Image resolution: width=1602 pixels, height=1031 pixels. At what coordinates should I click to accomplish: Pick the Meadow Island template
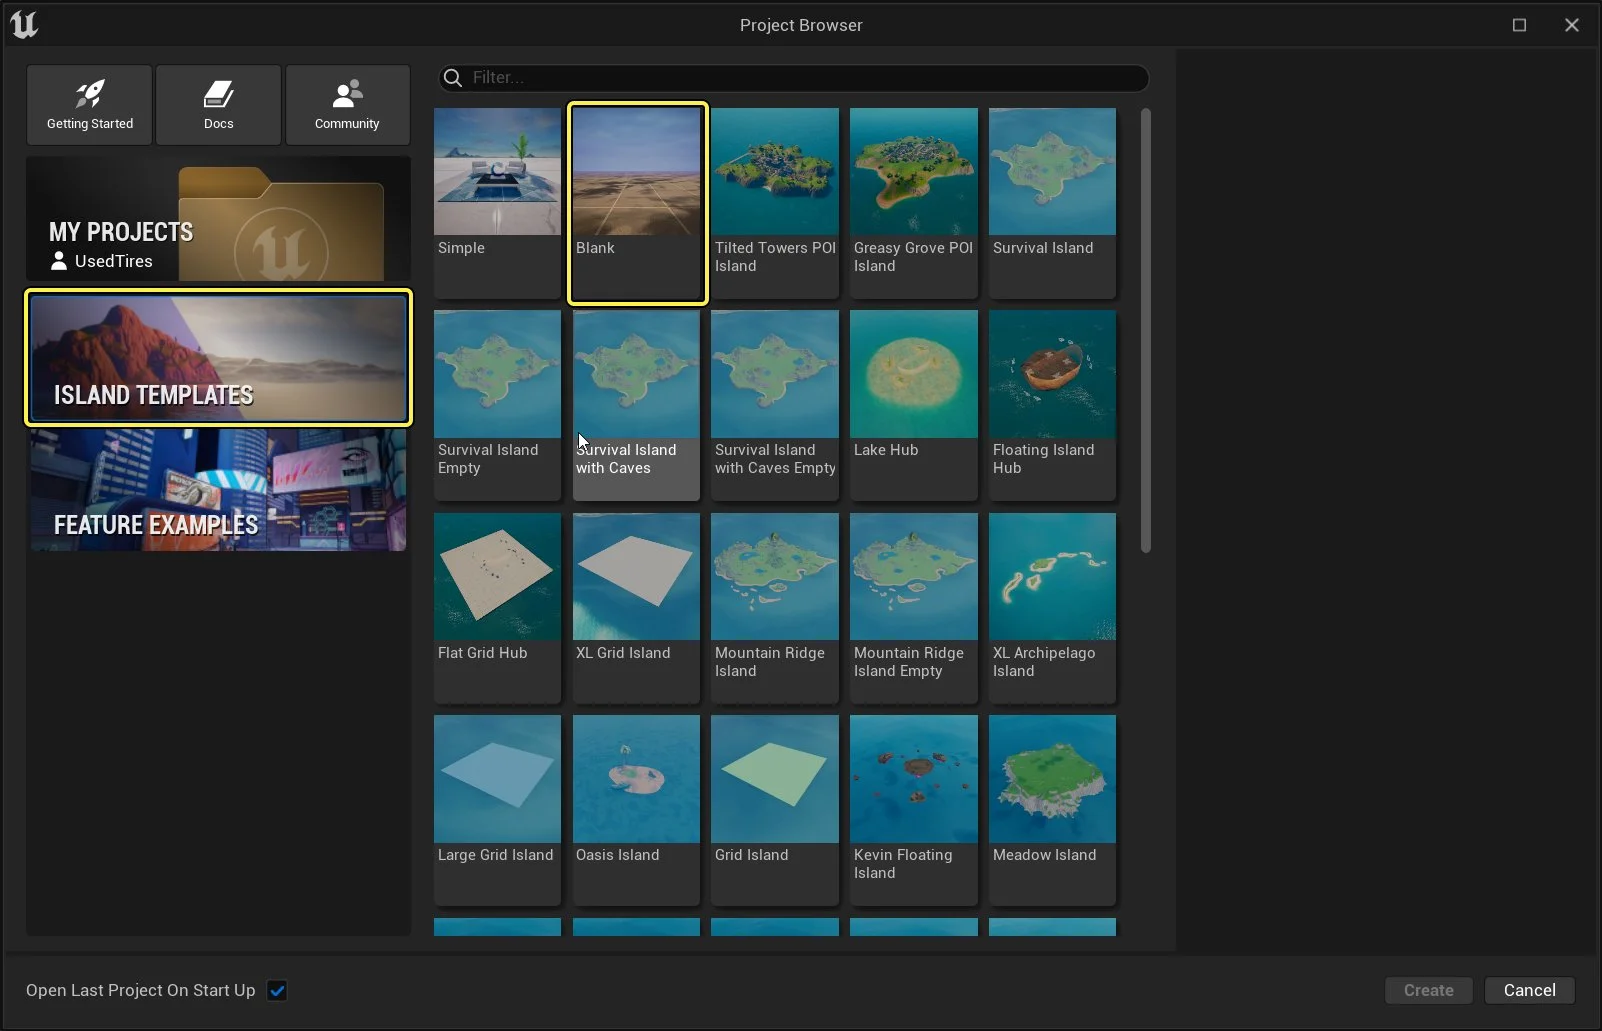(1052, 810)
